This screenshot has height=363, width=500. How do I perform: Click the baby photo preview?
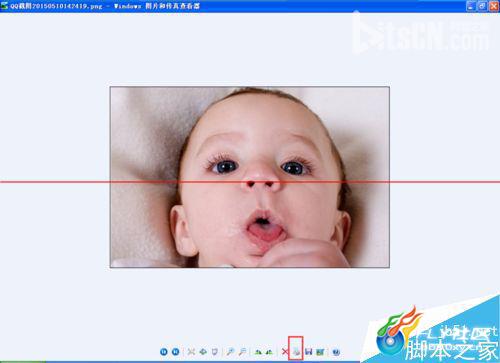[250, 177]
